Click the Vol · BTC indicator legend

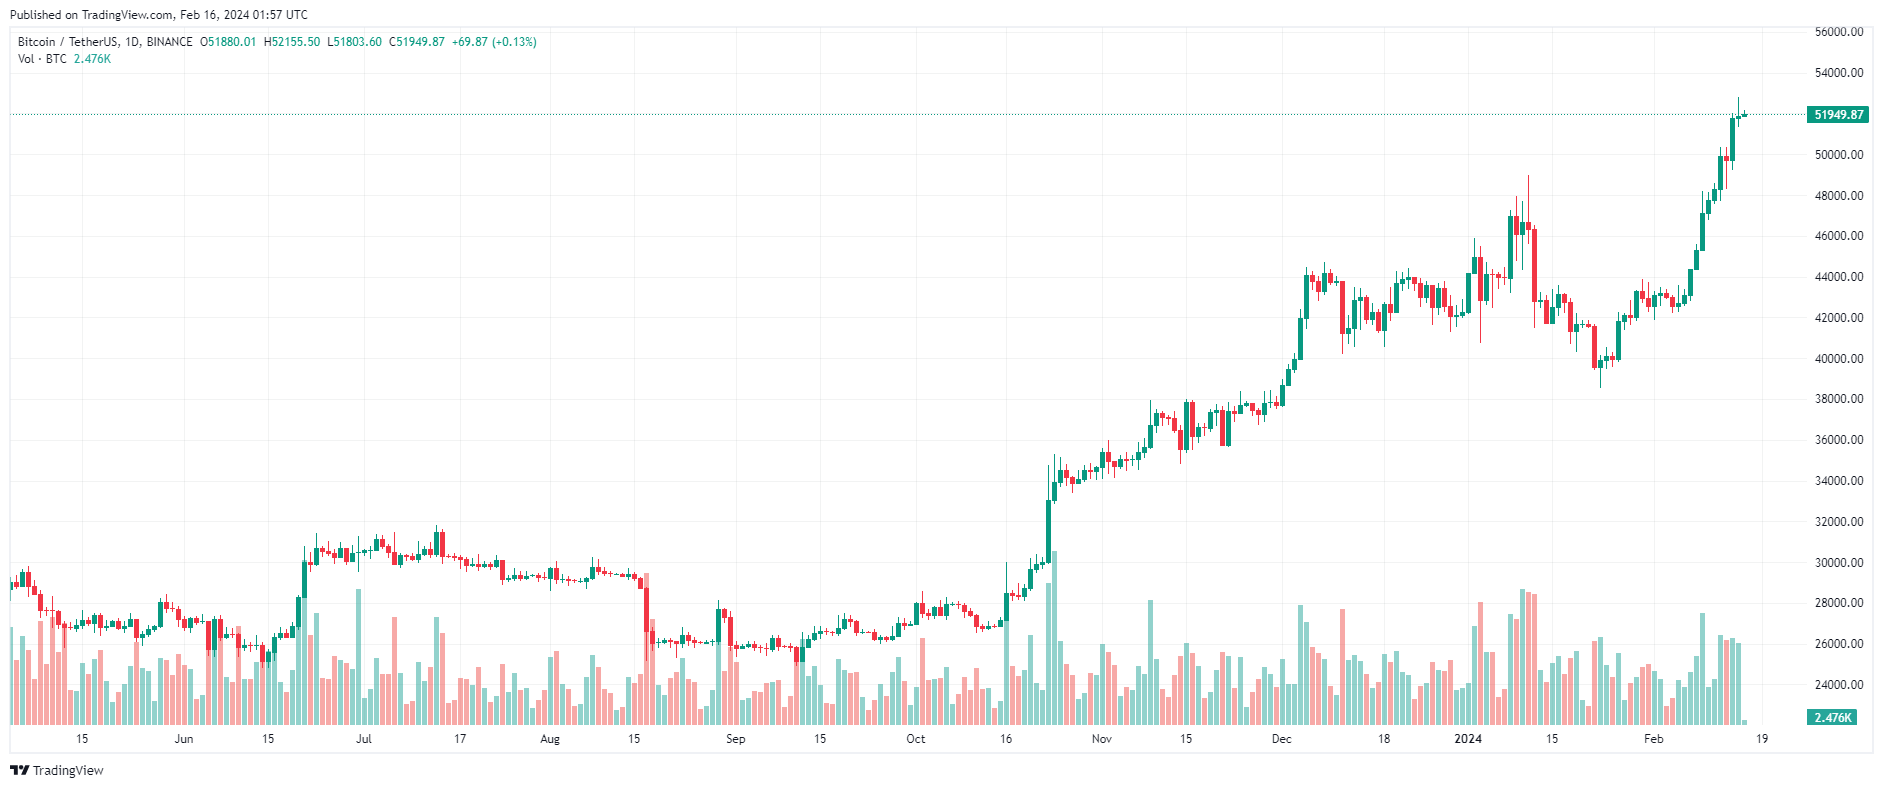tap(42, 59)
